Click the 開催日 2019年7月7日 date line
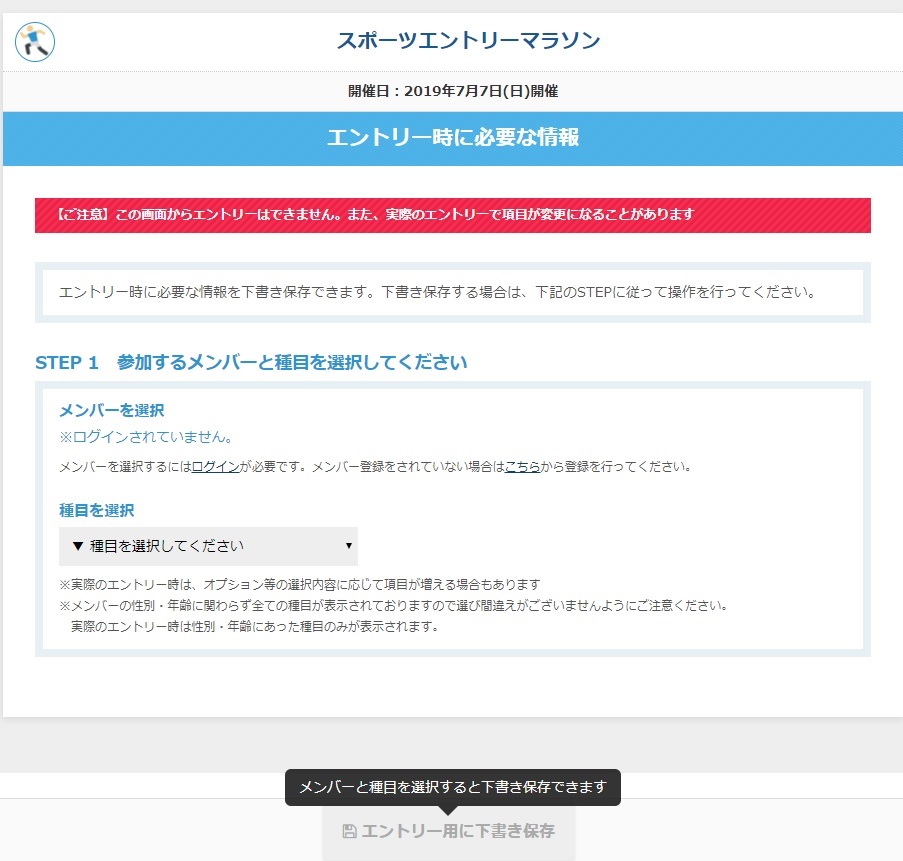 pos(452,91)
